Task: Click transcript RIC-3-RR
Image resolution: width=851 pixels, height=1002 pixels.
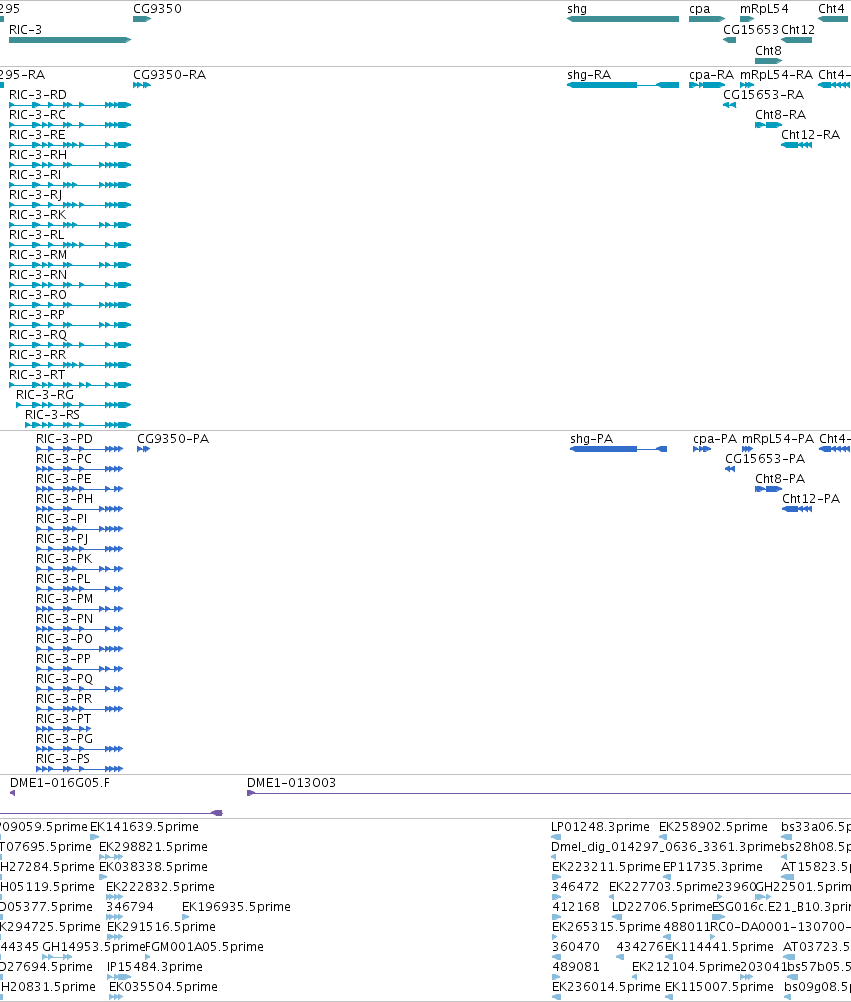Action: click(x=70, y=365)
